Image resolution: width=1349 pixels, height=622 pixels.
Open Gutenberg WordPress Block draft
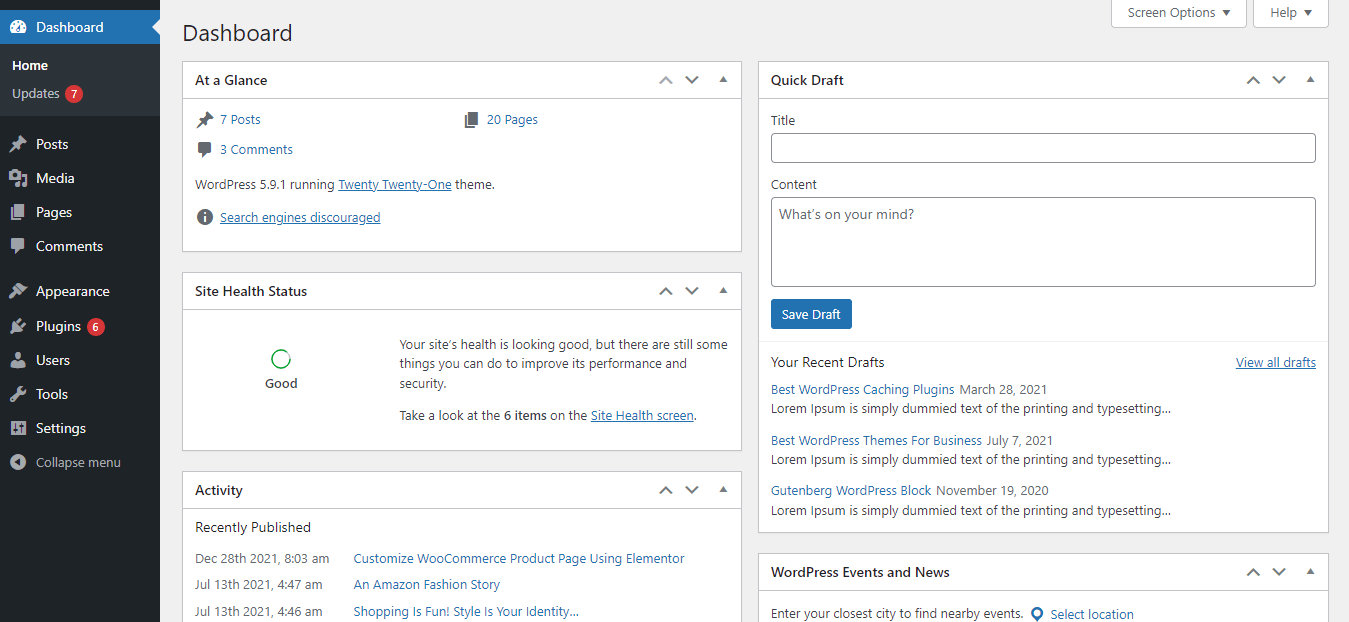point(851,491)
